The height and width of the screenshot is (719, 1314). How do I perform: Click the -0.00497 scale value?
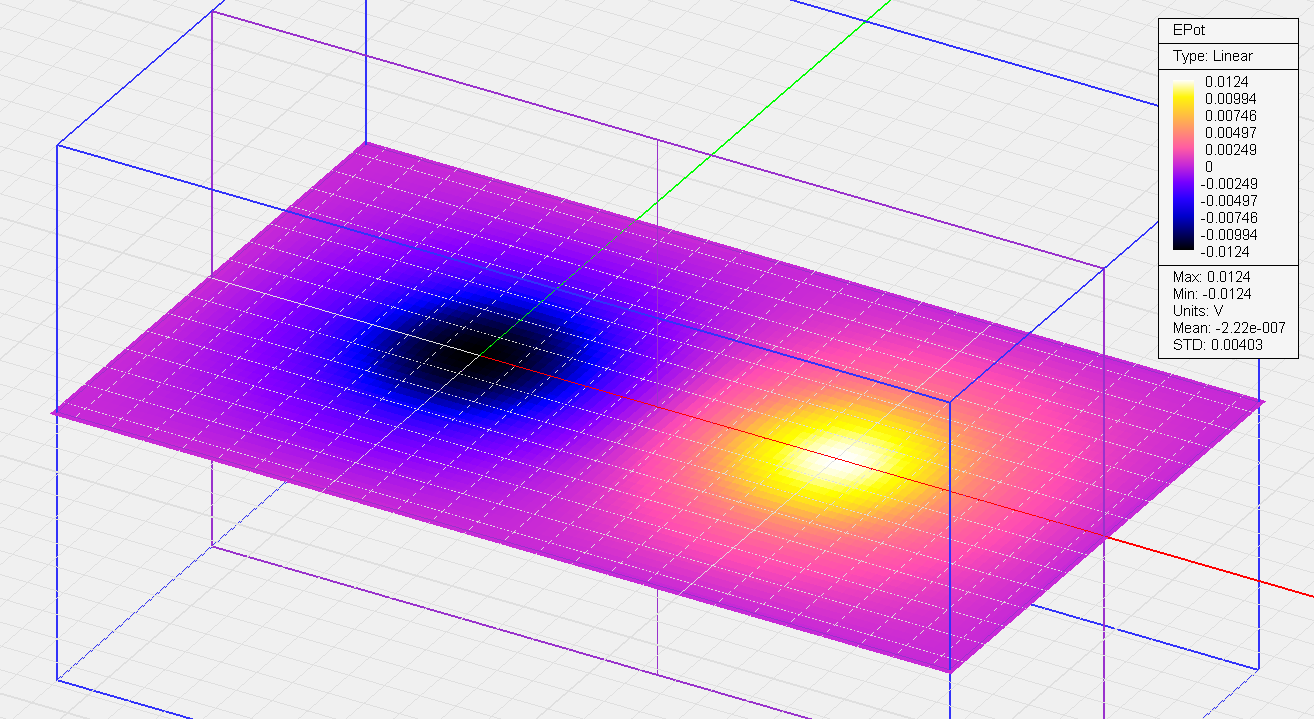tap(1229, 201)
